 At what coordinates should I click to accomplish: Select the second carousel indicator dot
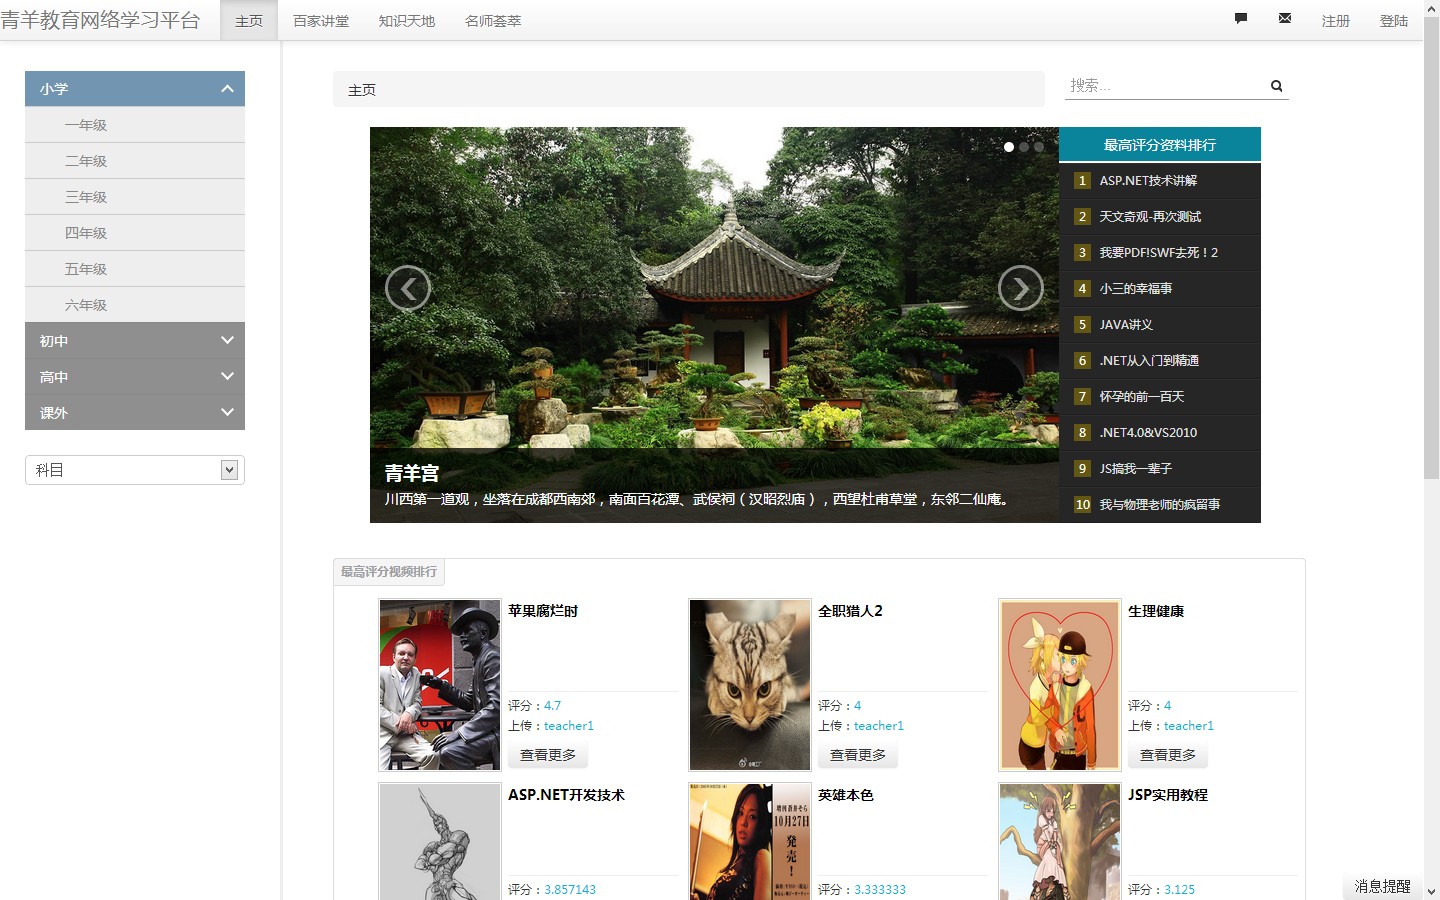coord(1024,147)
